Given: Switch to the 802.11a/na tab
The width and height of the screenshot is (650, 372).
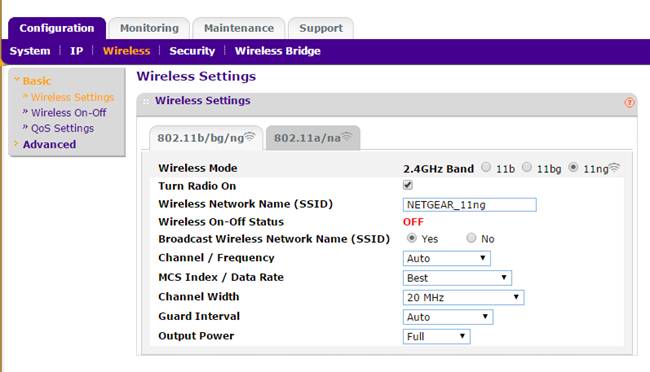Looking at the screenshot, I should point(313,138).
